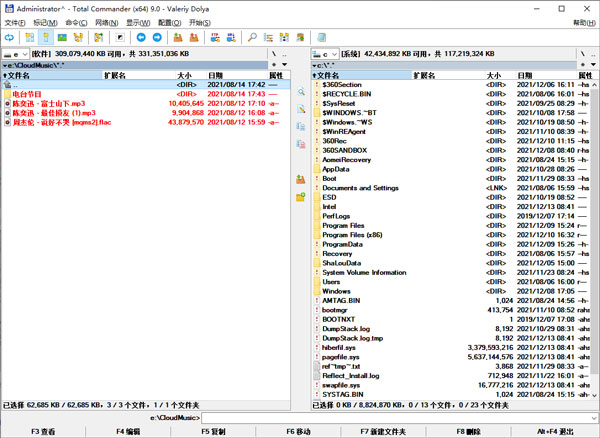
Task: Click the move files icon in middle bar
Action: tap(301, 144)
